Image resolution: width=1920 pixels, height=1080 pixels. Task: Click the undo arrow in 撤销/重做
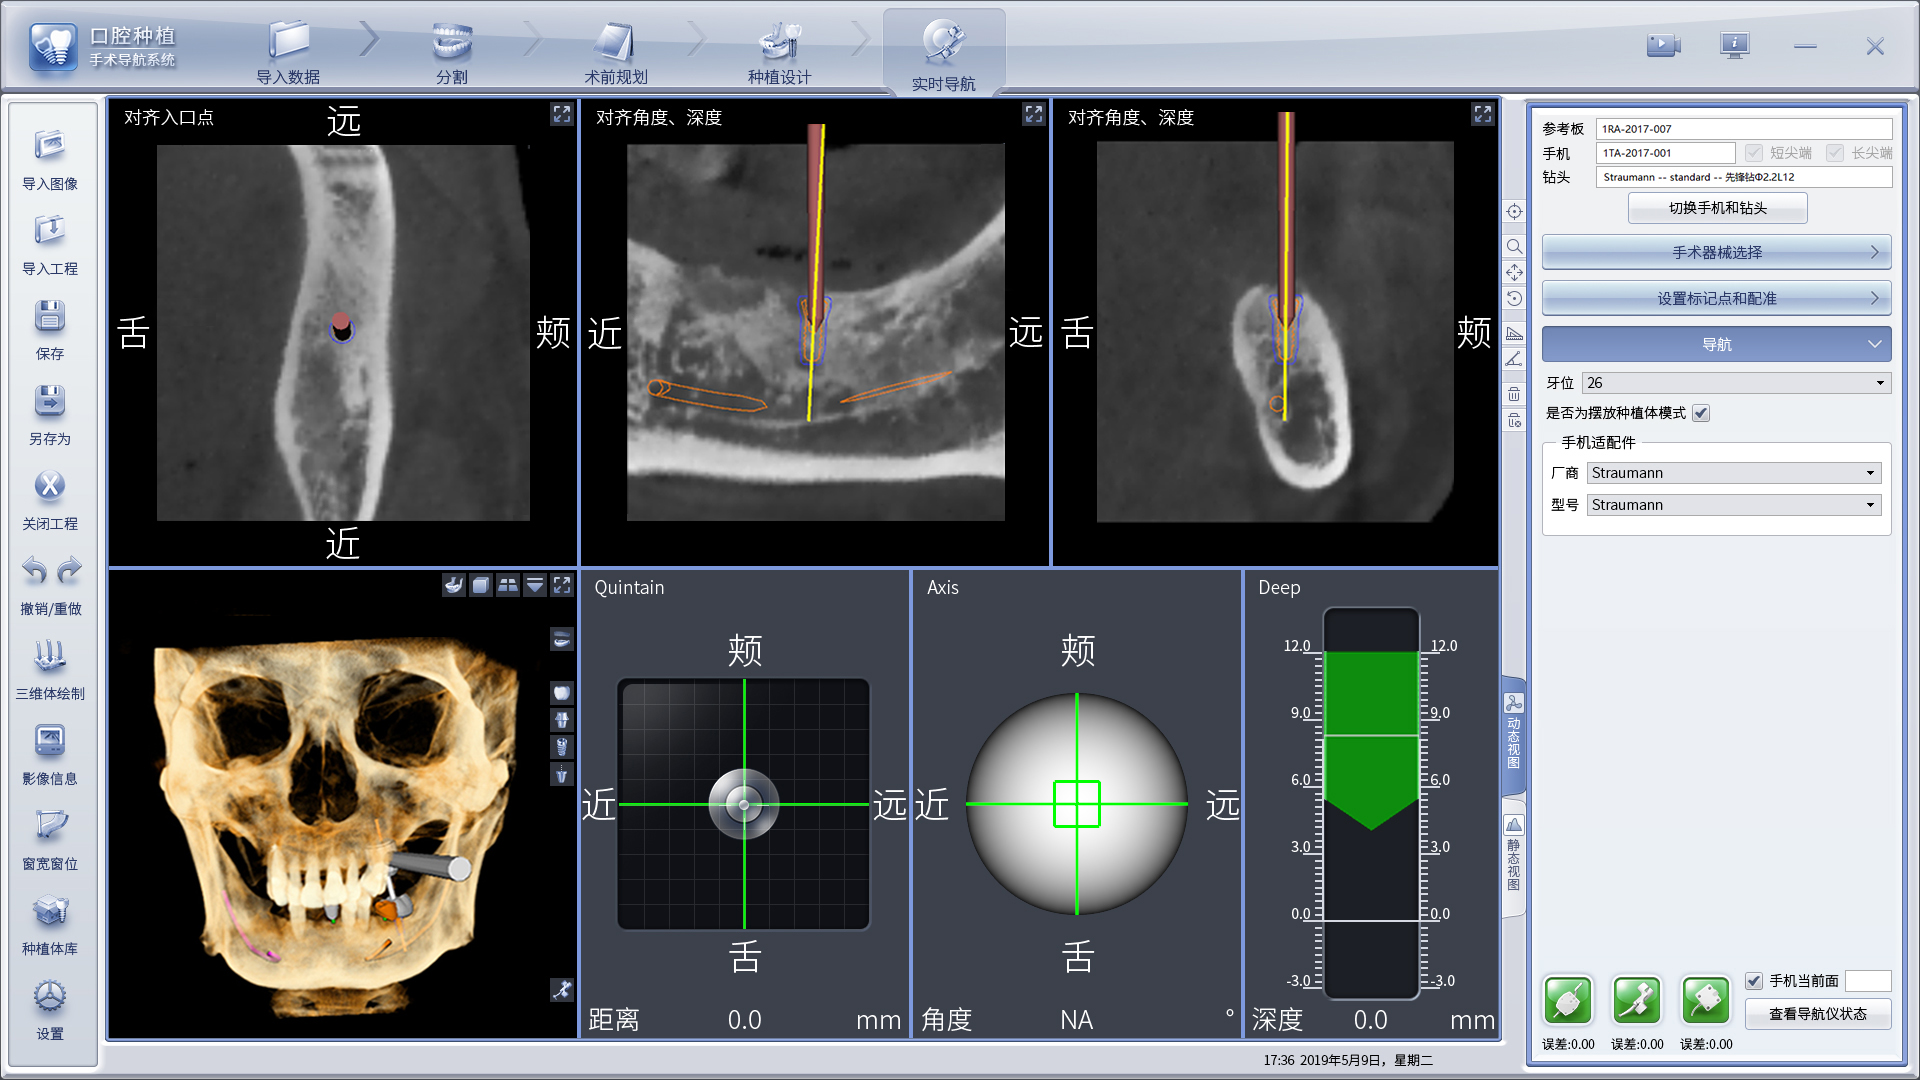35,571
